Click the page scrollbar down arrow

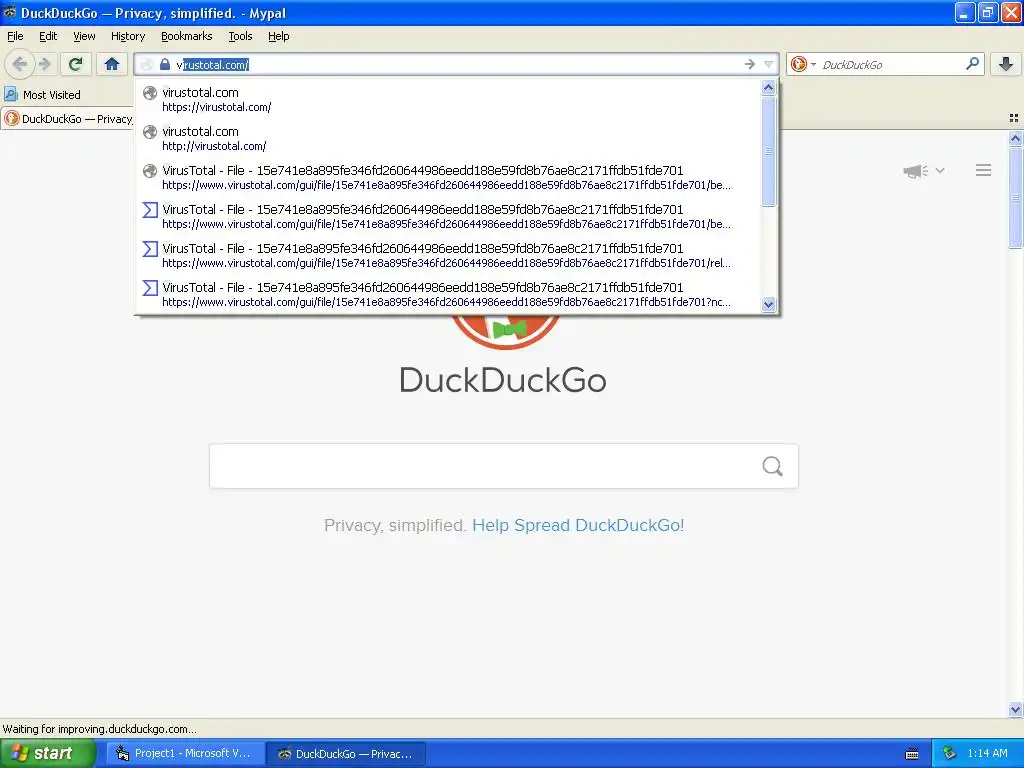pyautogui.click(x=1015, y=709)
